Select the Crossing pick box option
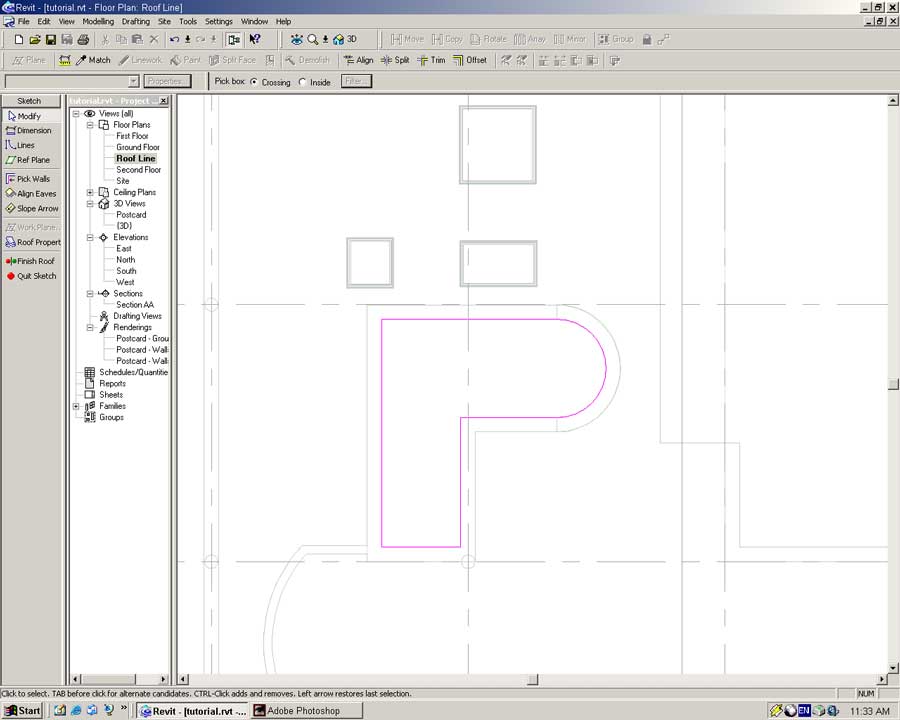Screen dimensions: 900x720 point(254,82)
